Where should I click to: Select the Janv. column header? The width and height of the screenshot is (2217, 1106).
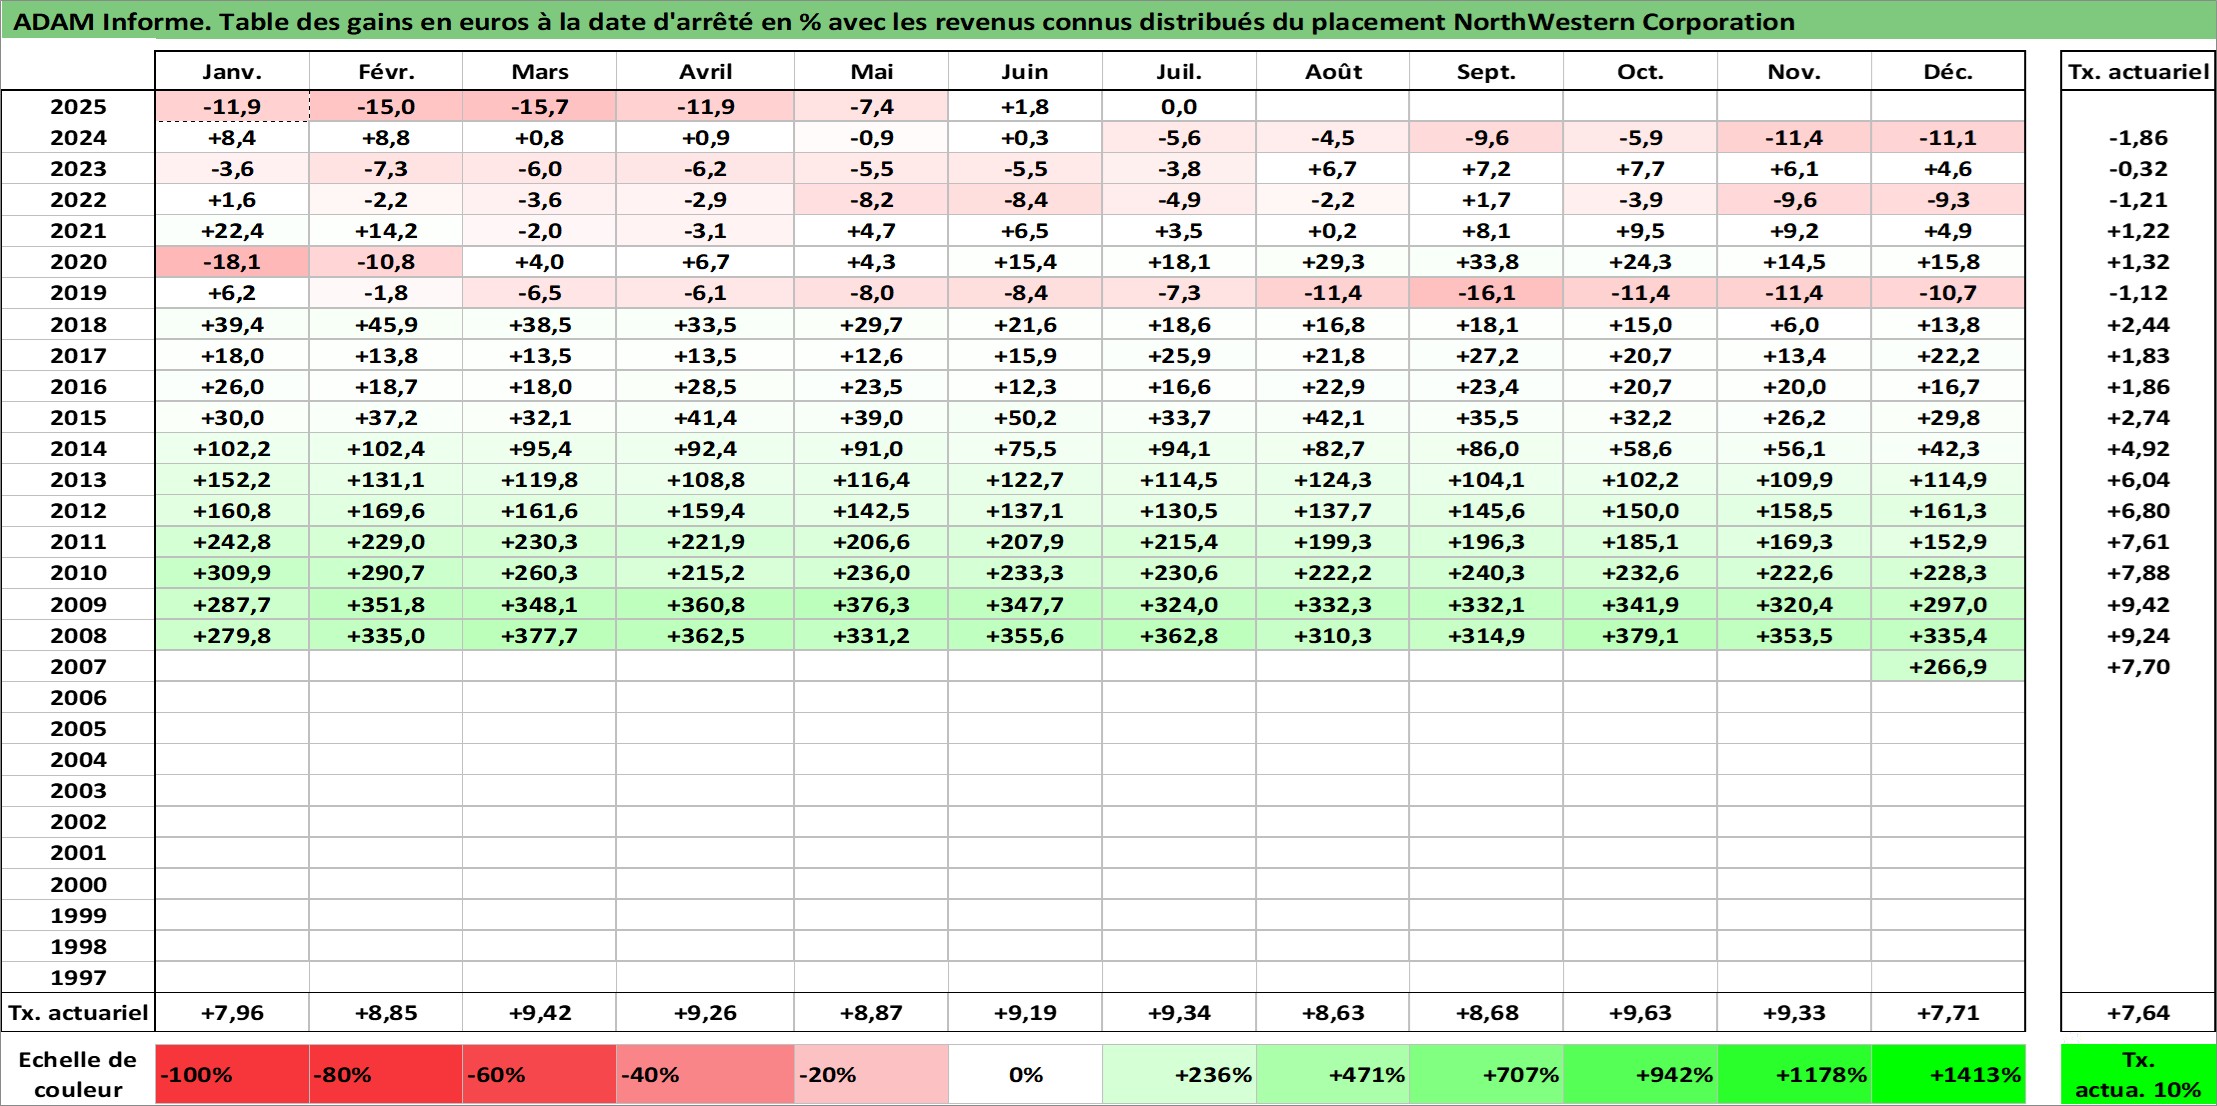coord(232,72)
